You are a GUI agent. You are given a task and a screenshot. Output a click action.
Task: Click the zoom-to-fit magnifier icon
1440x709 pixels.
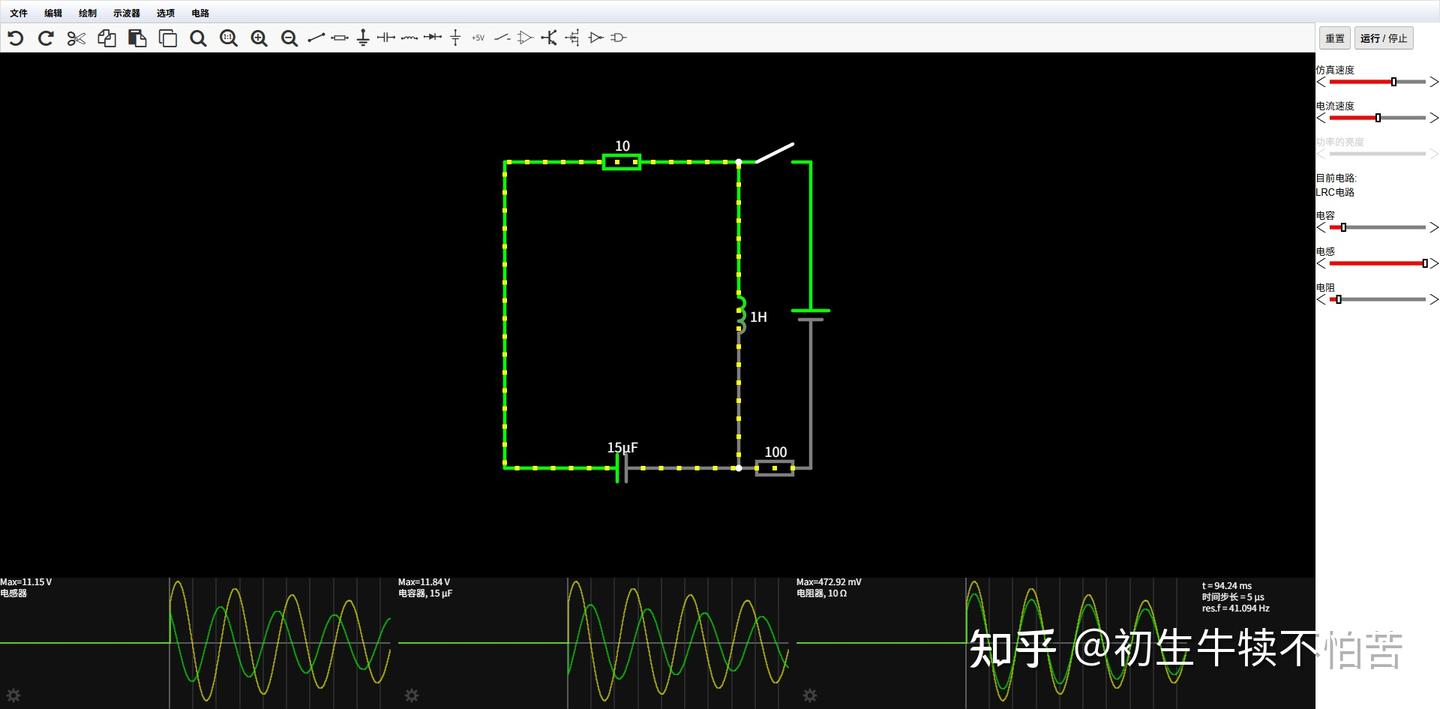tap(198, 38)
